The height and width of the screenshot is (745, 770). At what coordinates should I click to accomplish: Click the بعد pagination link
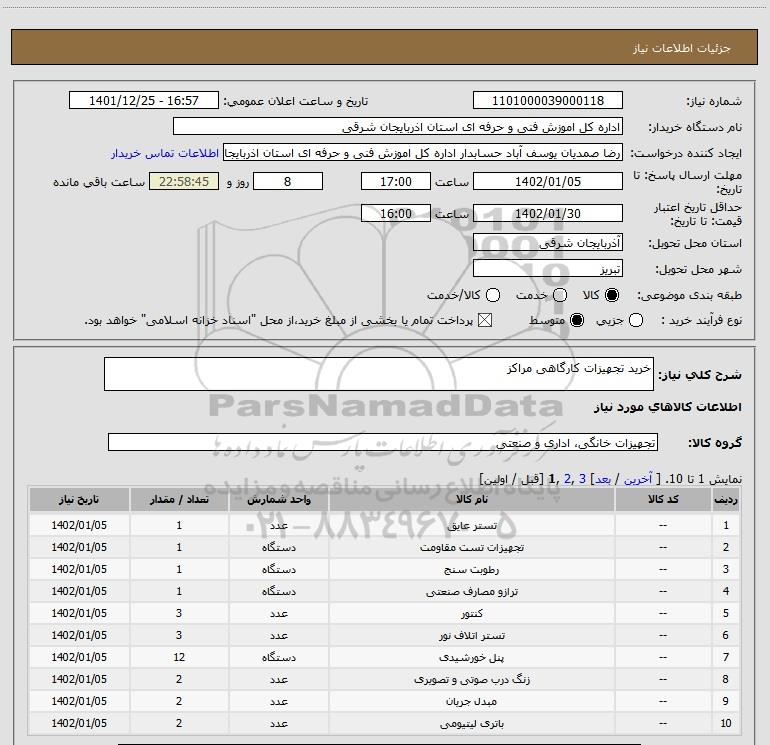pos(603,479)
